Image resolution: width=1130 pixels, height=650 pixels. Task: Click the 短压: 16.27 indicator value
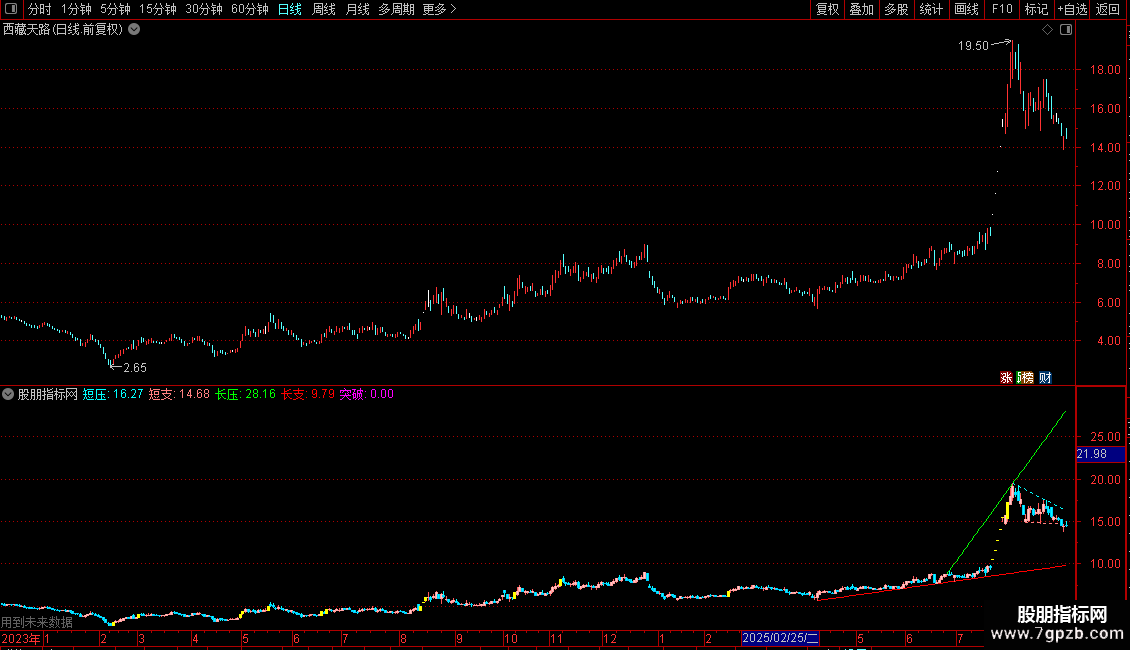[112, 394]
